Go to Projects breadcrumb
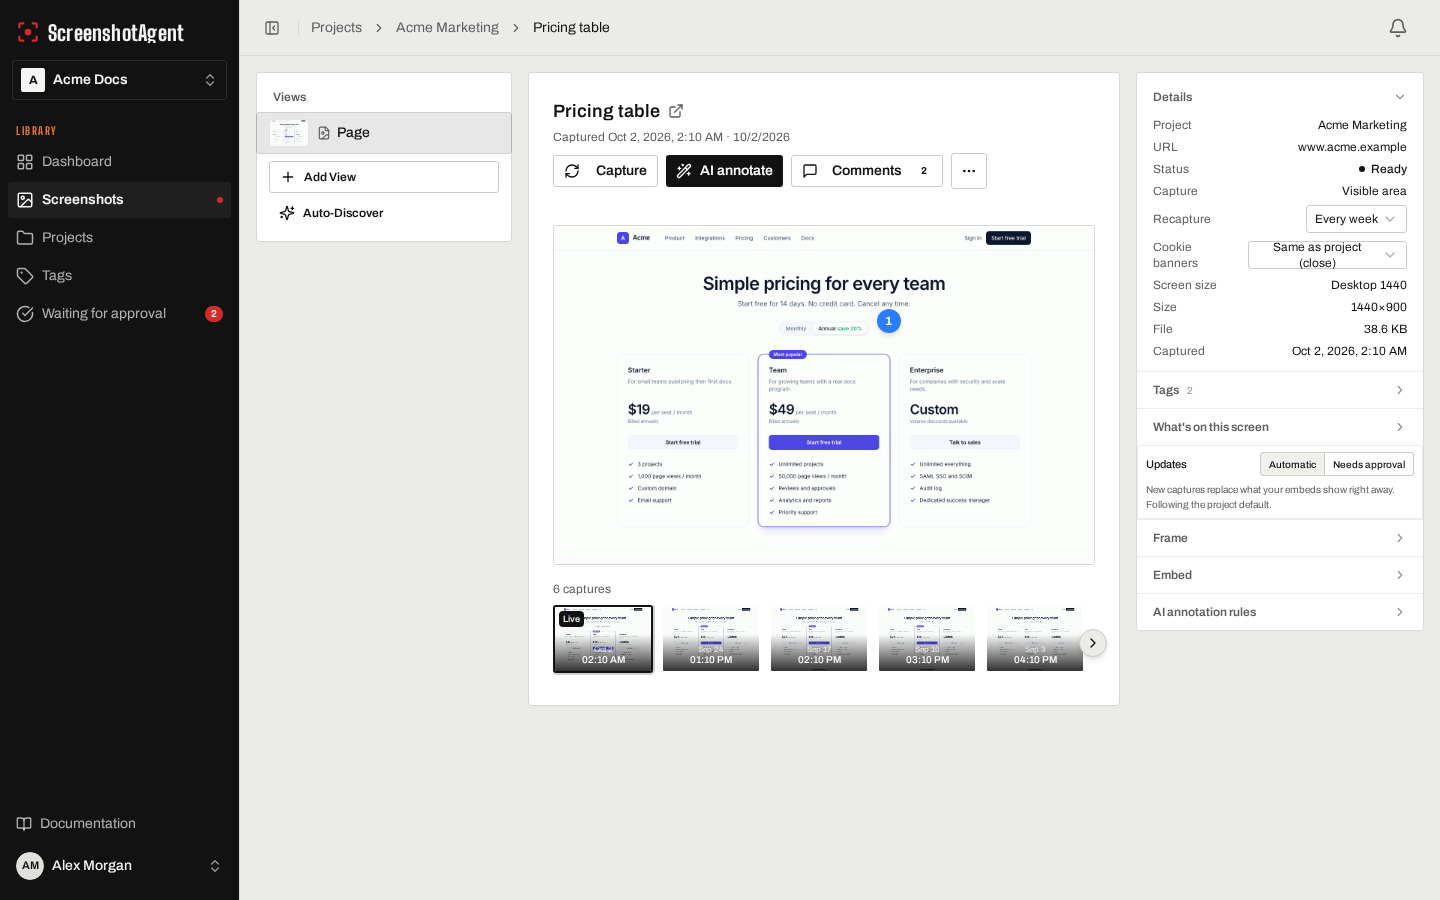The width and height of the screenshot is (1440, 900). coord(336,28)
